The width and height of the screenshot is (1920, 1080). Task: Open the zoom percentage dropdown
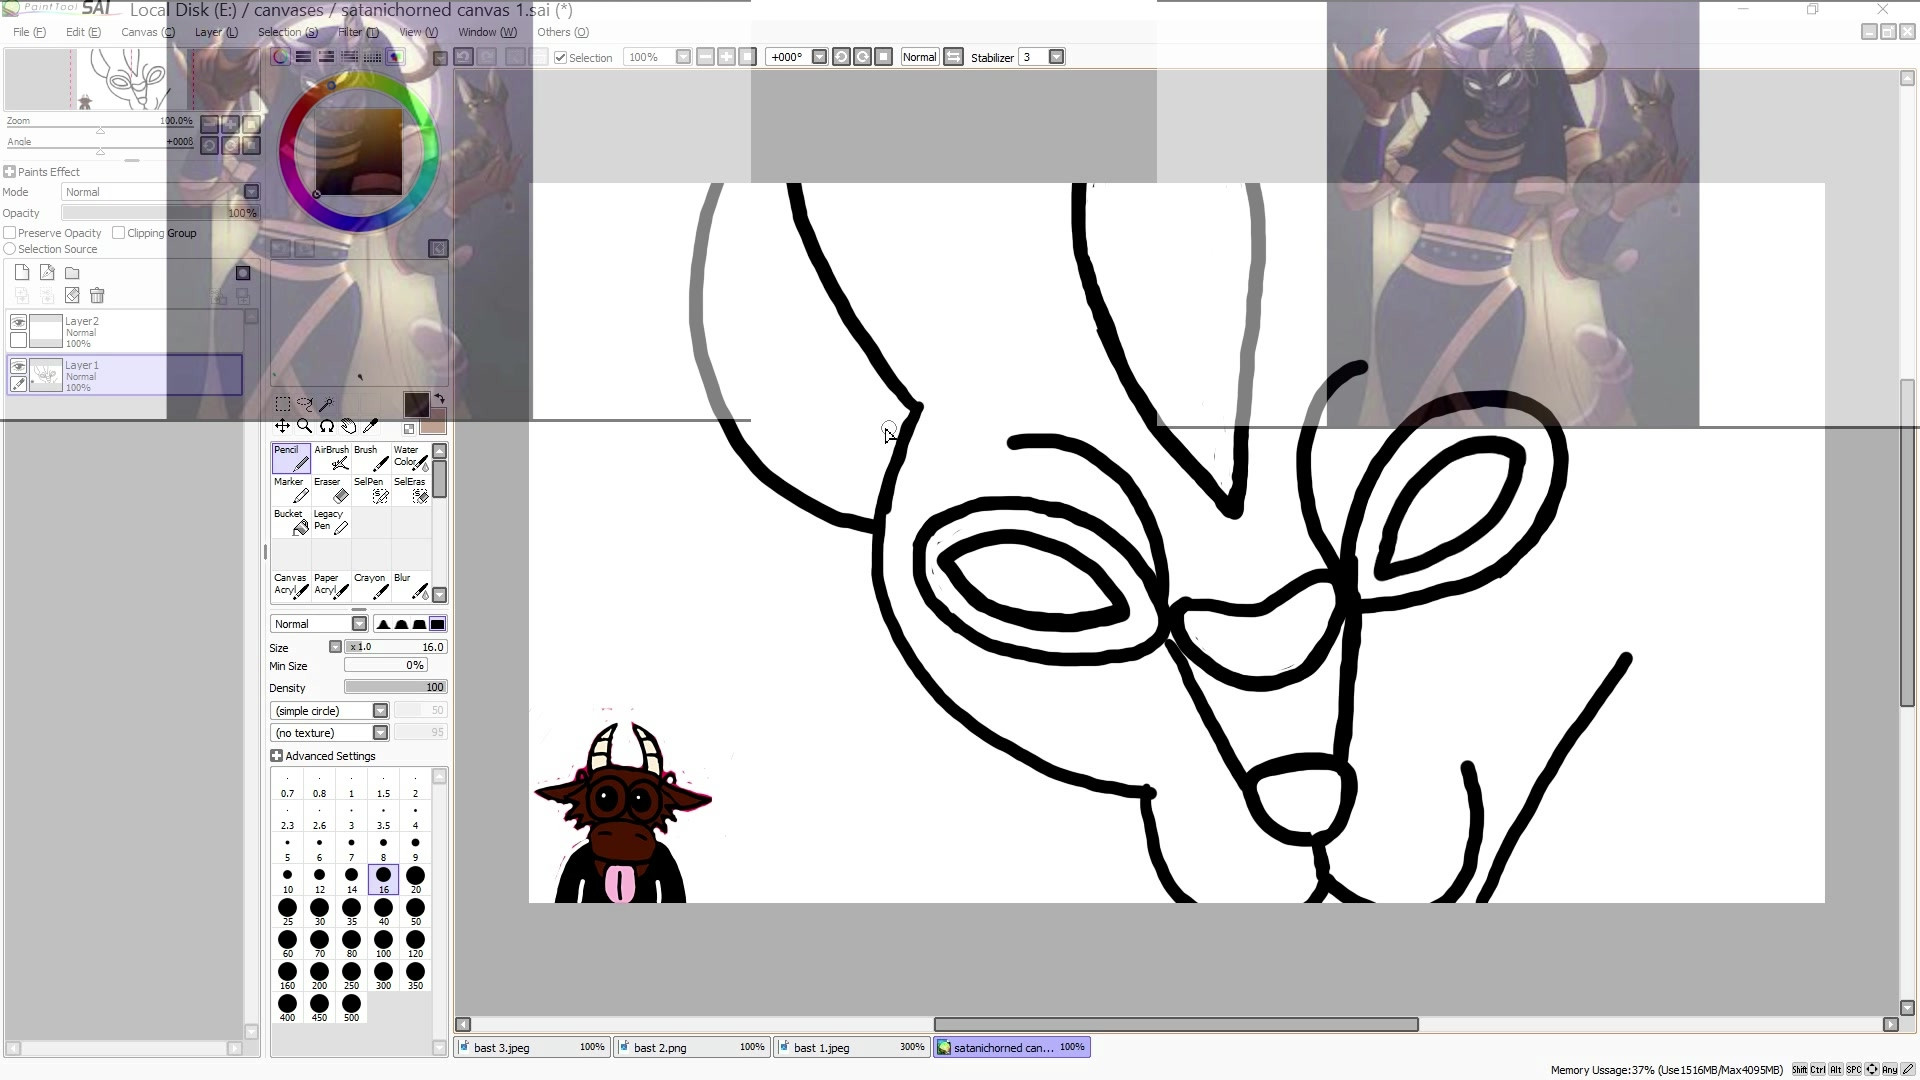[683, 57]
